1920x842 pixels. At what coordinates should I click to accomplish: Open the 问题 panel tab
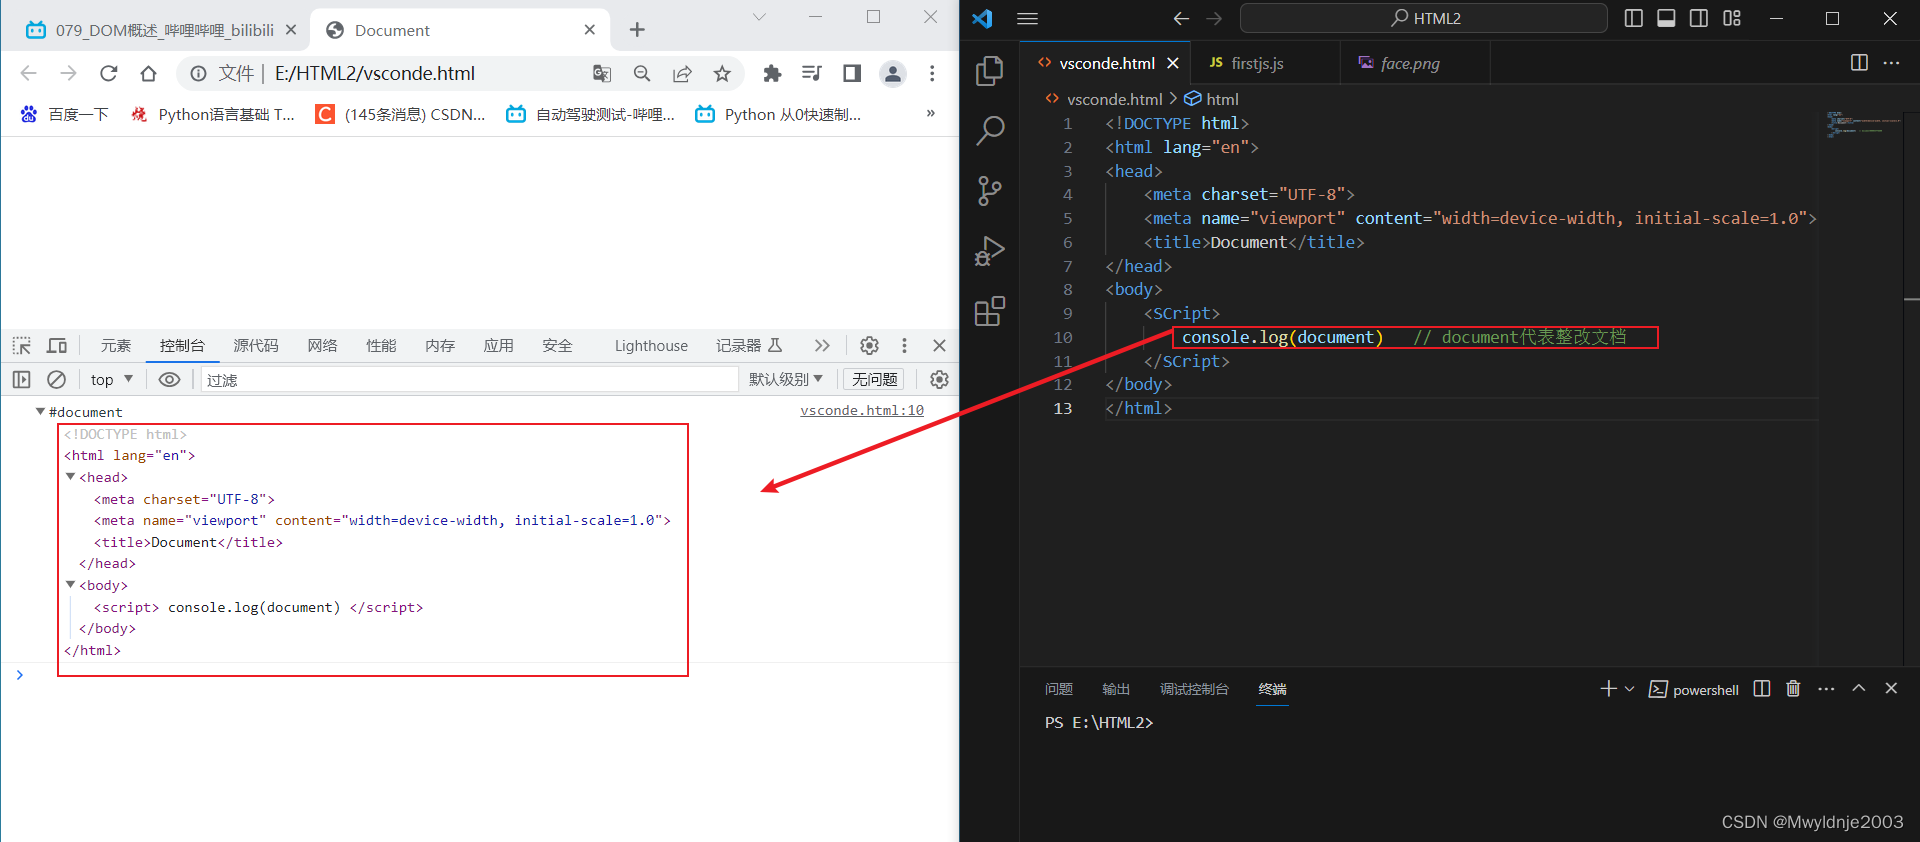(x=1058, y=689)
